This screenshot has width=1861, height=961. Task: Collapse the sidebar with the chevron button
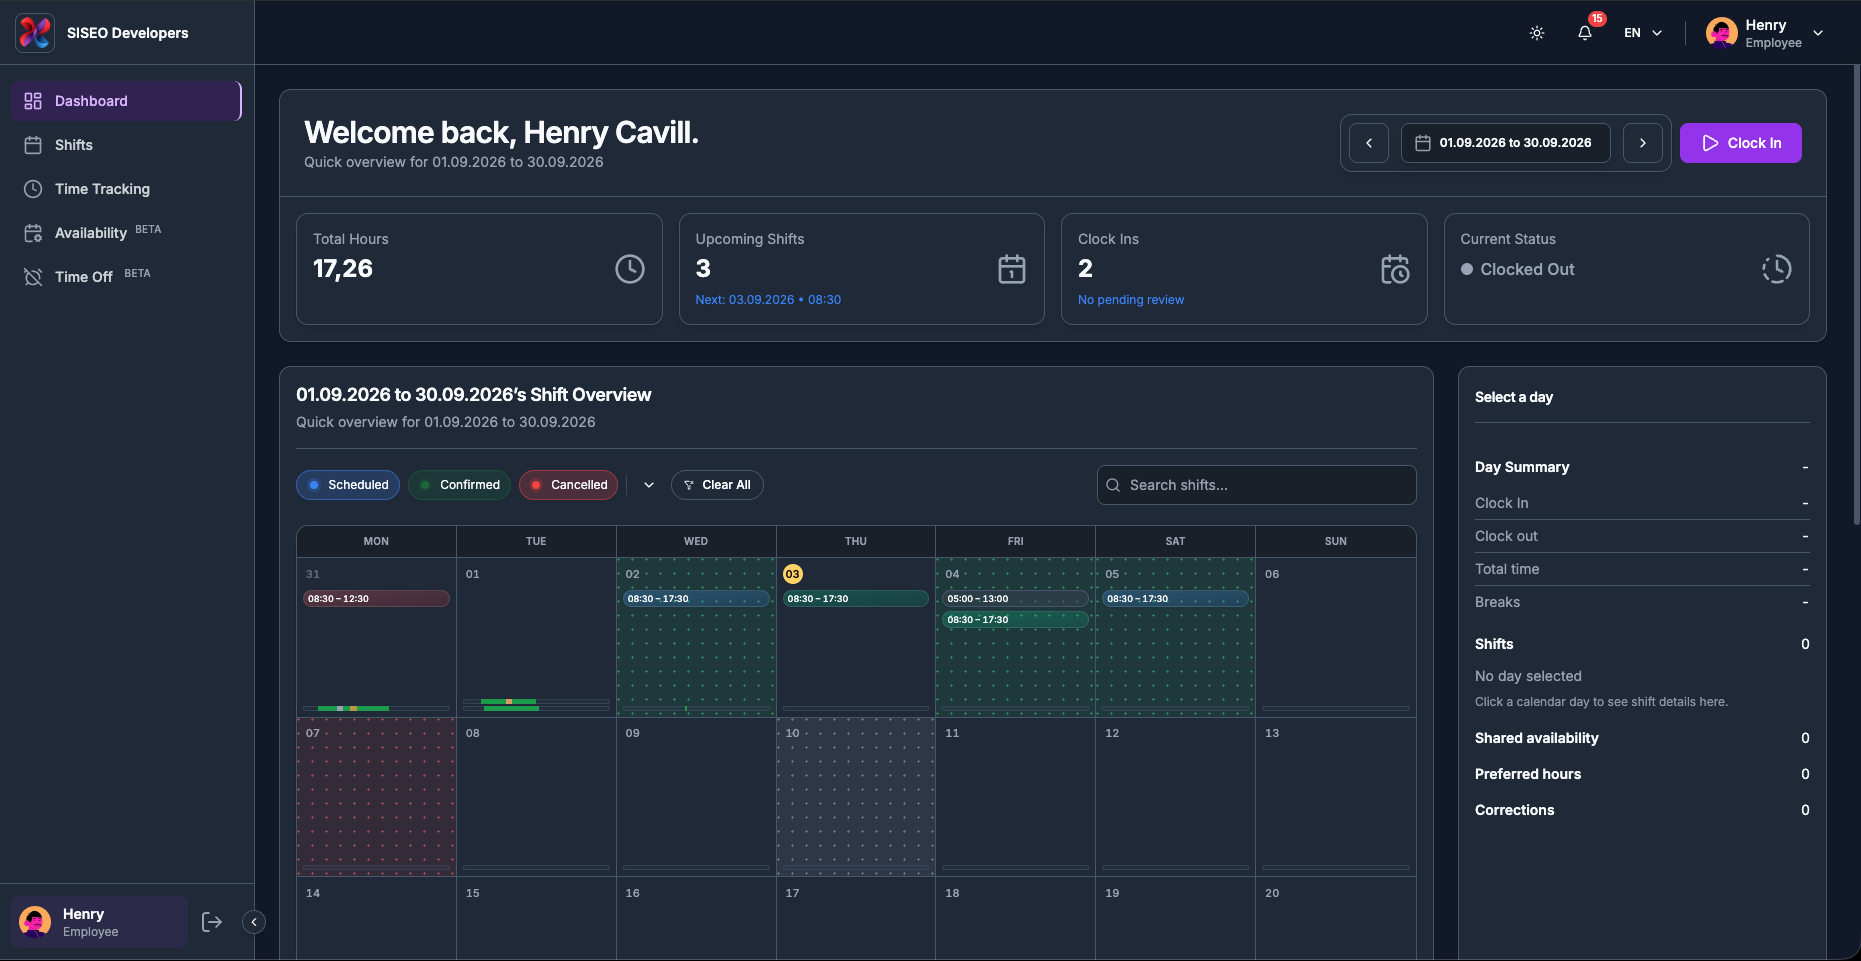[254, 922]
